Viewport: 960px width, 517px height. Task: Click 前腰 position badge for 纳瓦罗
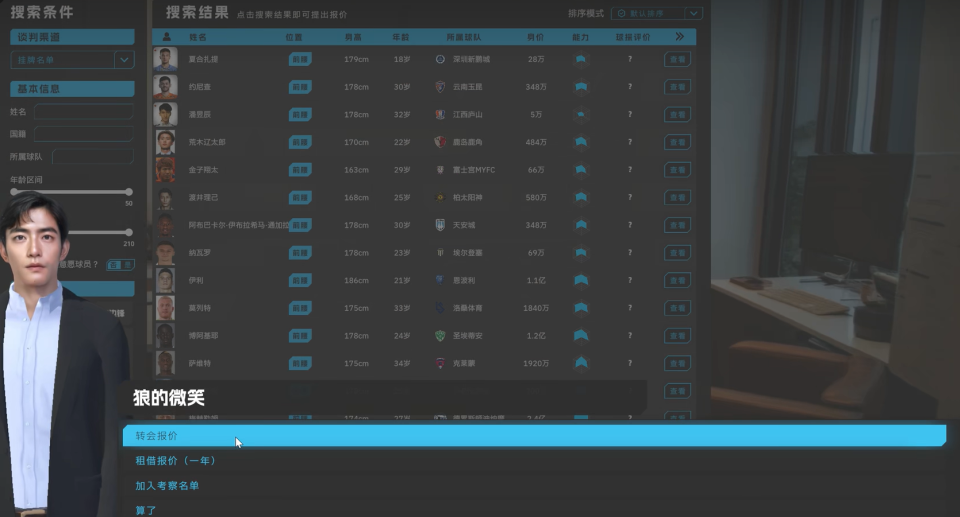[300, 252]
